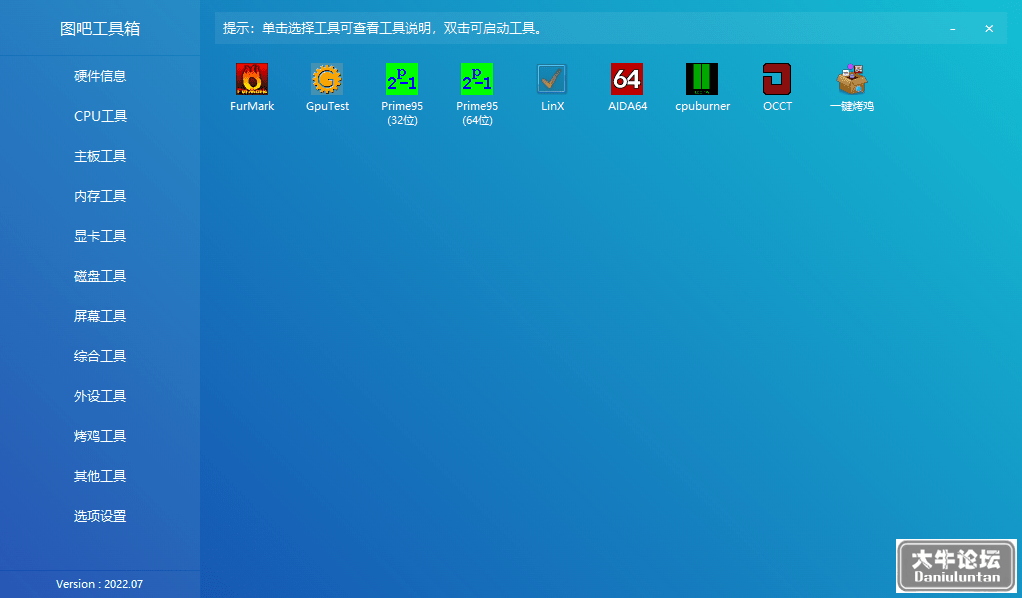
Task: Click the hint text starting 提示
Action: [x=385, y=29]
